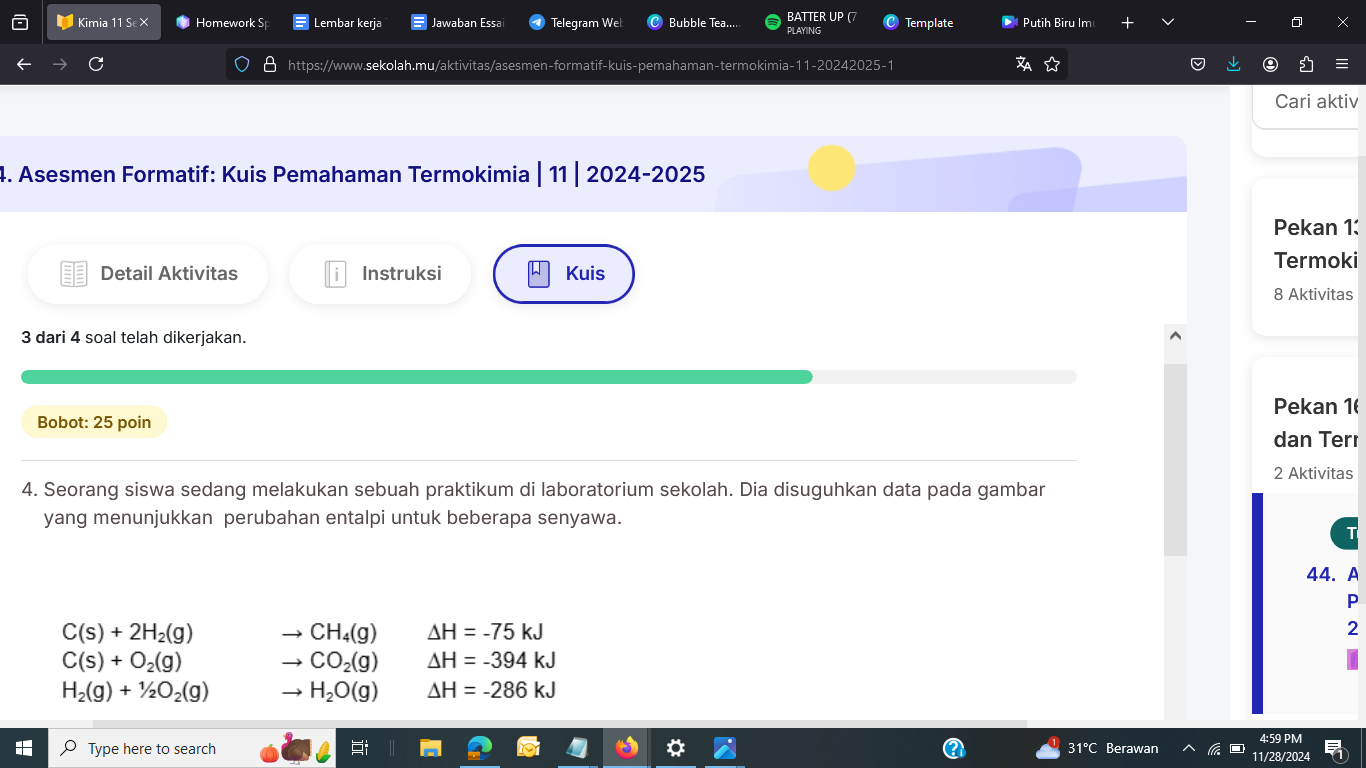Click the CH₄ reaction equation line
The width and height of the screenshot is (1366, 768).
click(302, 632)
